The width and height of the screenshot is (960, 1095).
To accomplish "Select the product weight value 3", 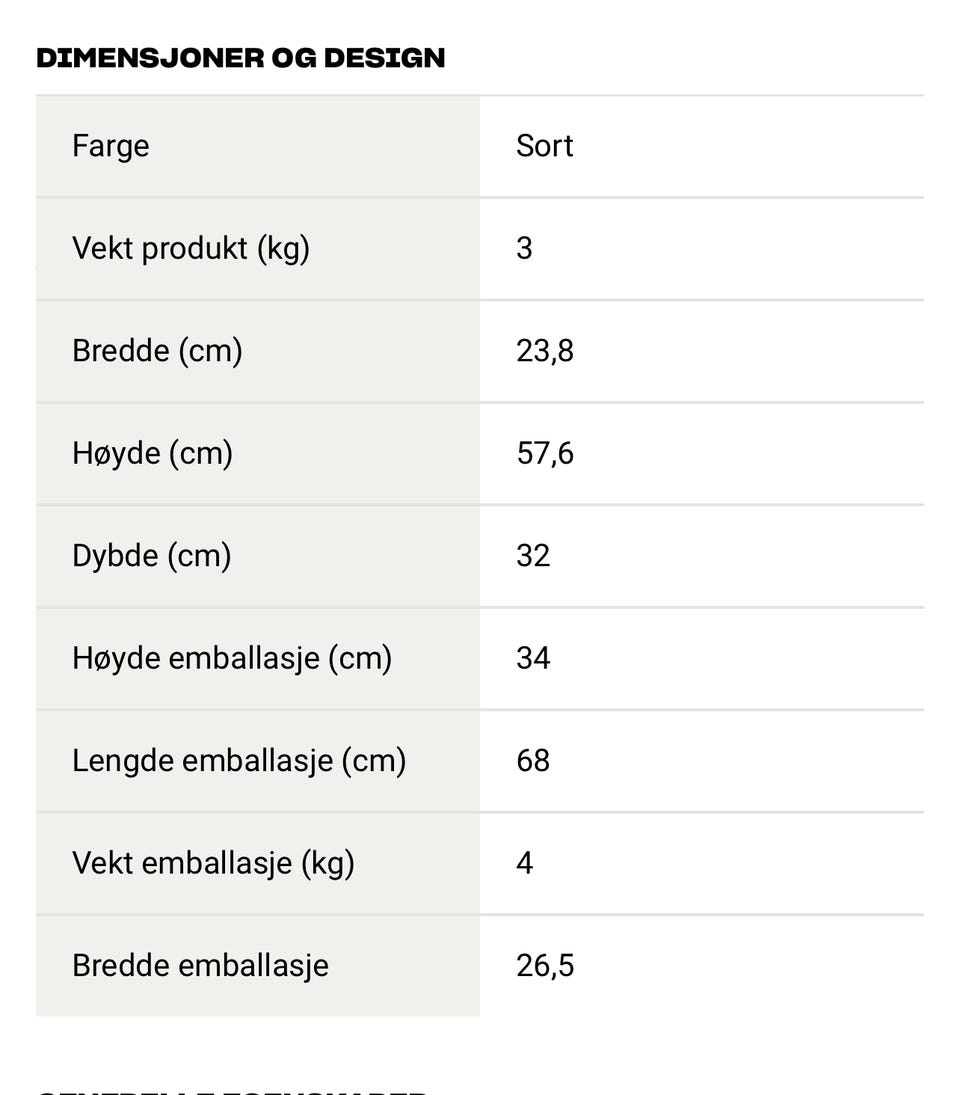I will pyautogui.click(x=524, y=248).
